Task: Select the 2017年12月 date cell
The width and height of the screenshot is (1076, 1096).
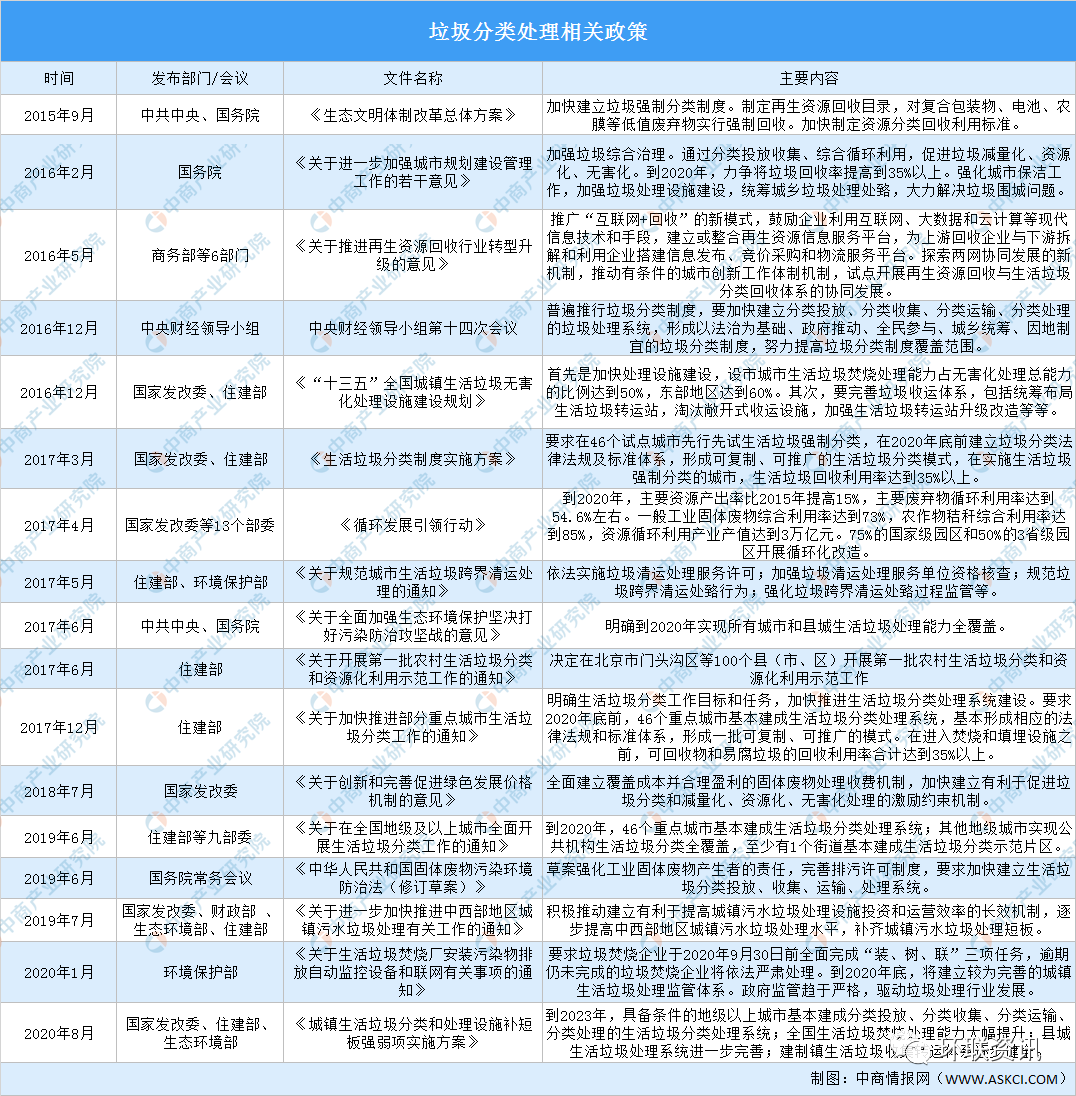Action: [58, 727]
